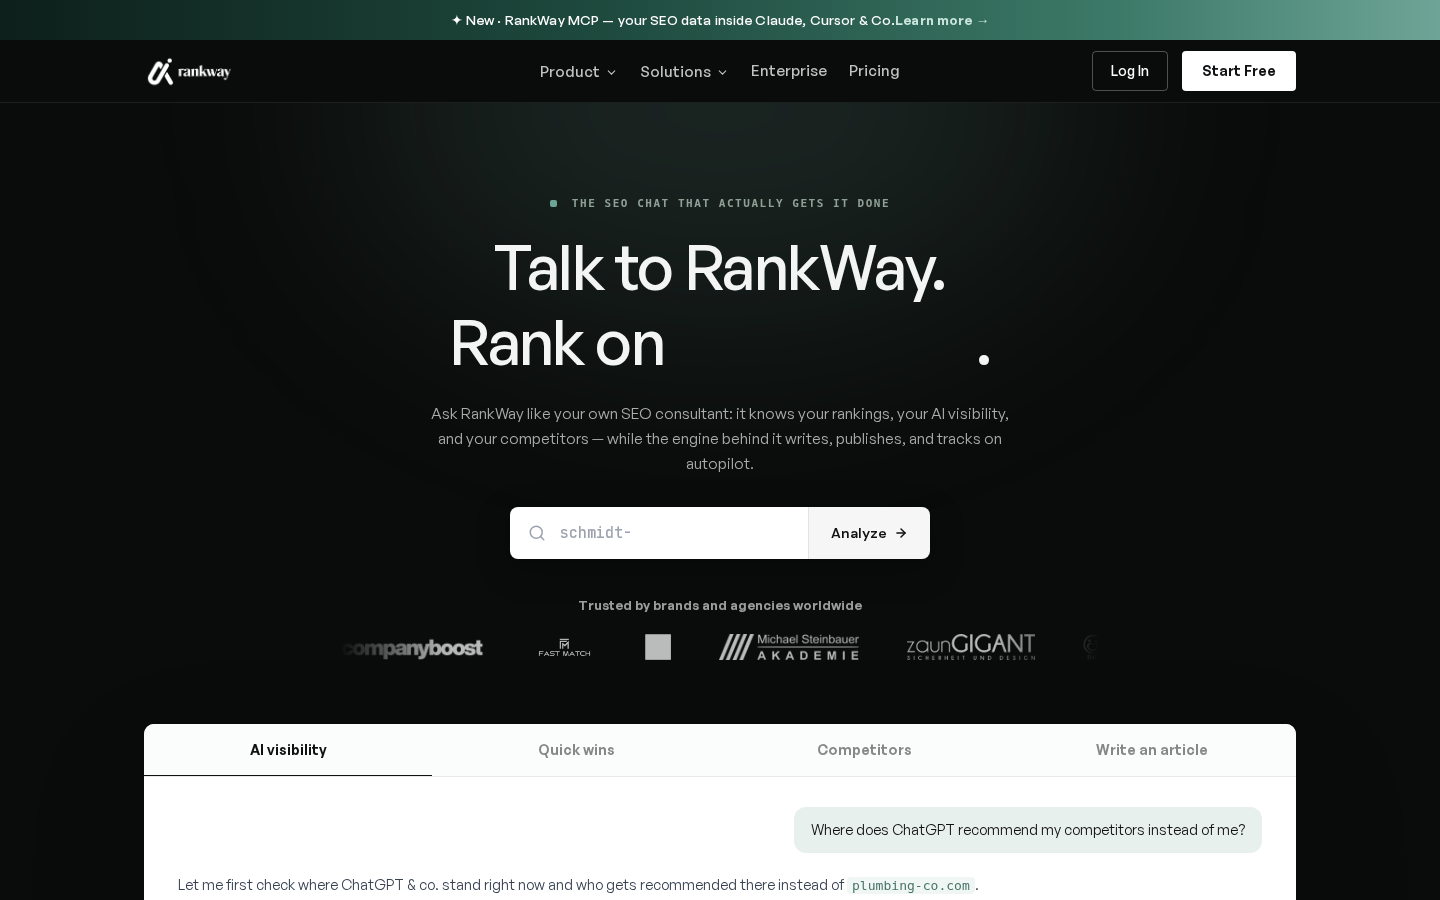Click the 'Ask RankWay like your own SEO consultant' paragraph
1440x900 pixels.
tap(720, 438)
